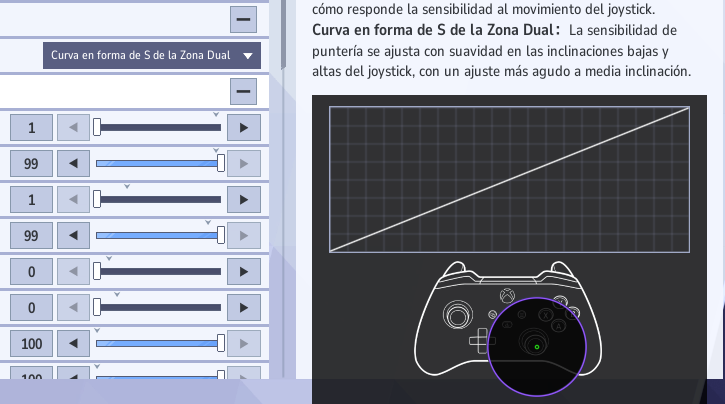Screen dimensions: 725x404
Task: Click left arrow in the fully visible 100 row
Action: tap(73, 344)
